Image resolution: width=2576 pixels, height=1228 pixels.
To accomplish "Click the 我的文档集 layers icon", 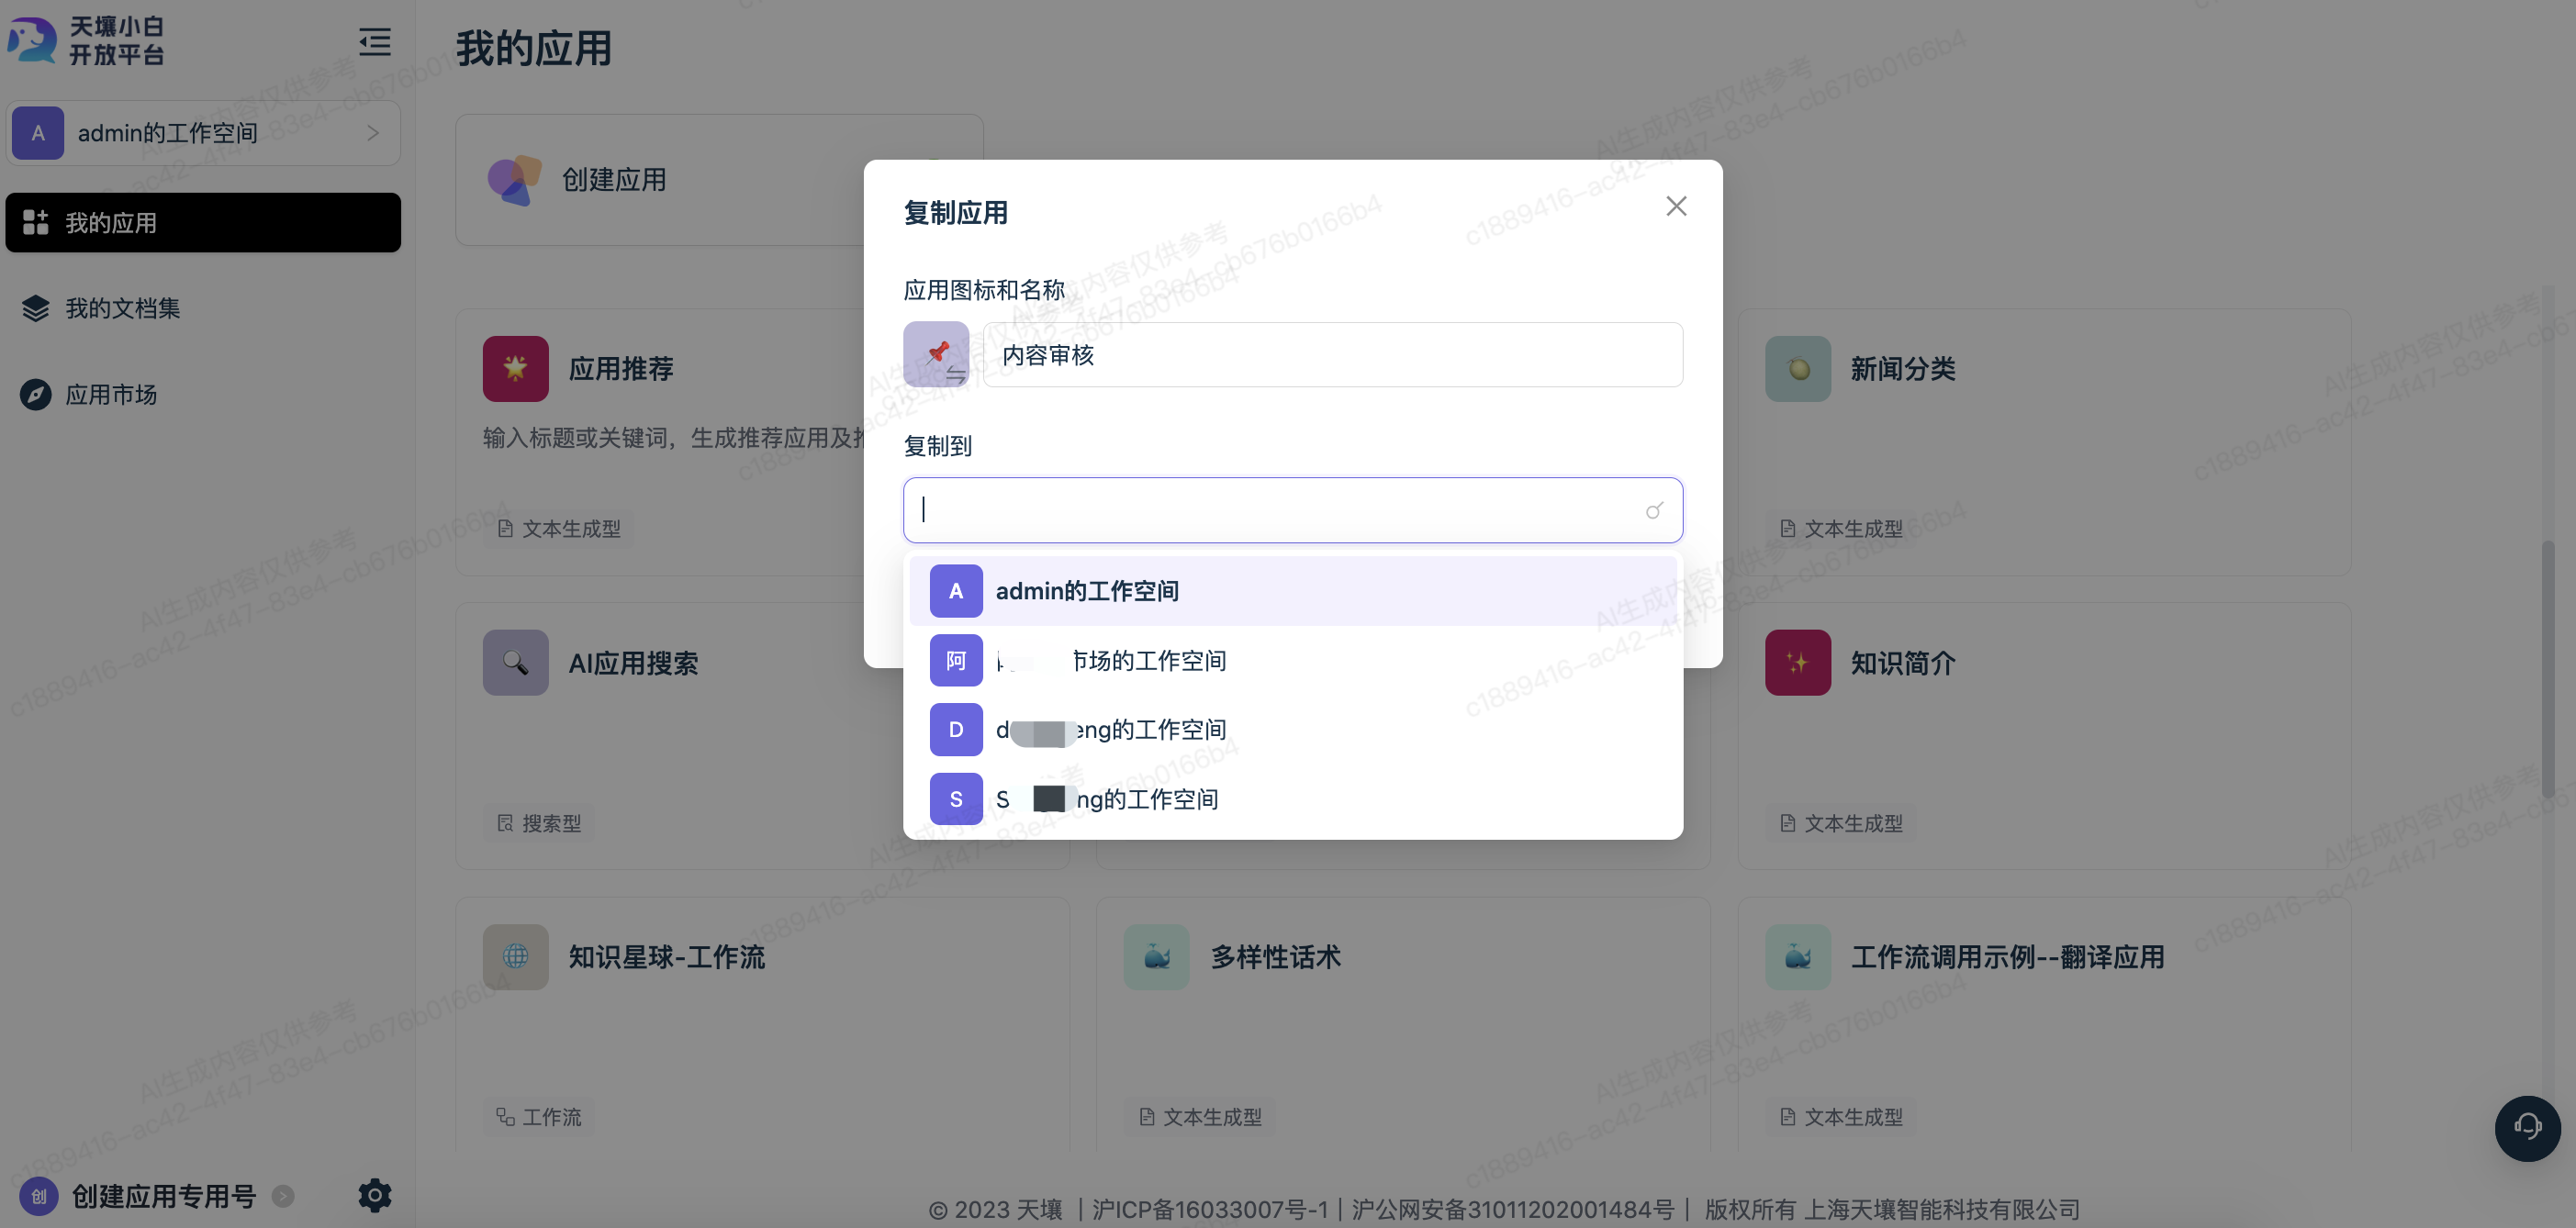I will pyautogui.click(x=36, y=308).
